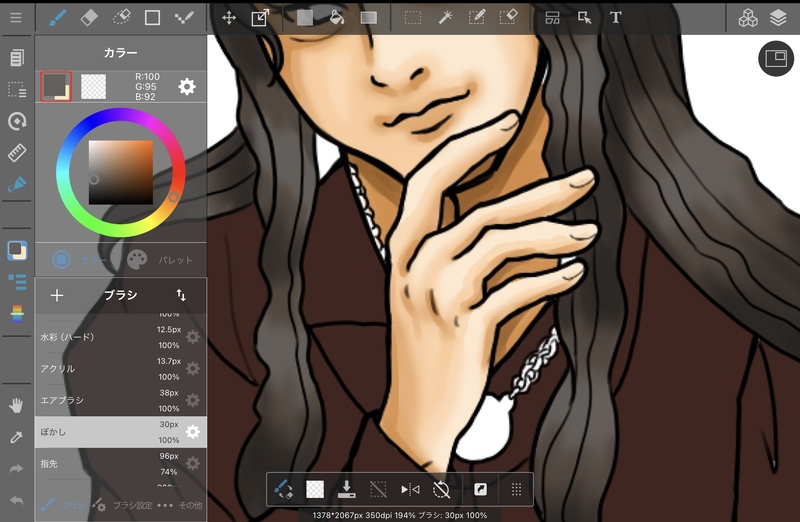Switch to the カラー tab
Image resolution: width=800 pixels, height=522 pixels.
(x=80, y=259)
